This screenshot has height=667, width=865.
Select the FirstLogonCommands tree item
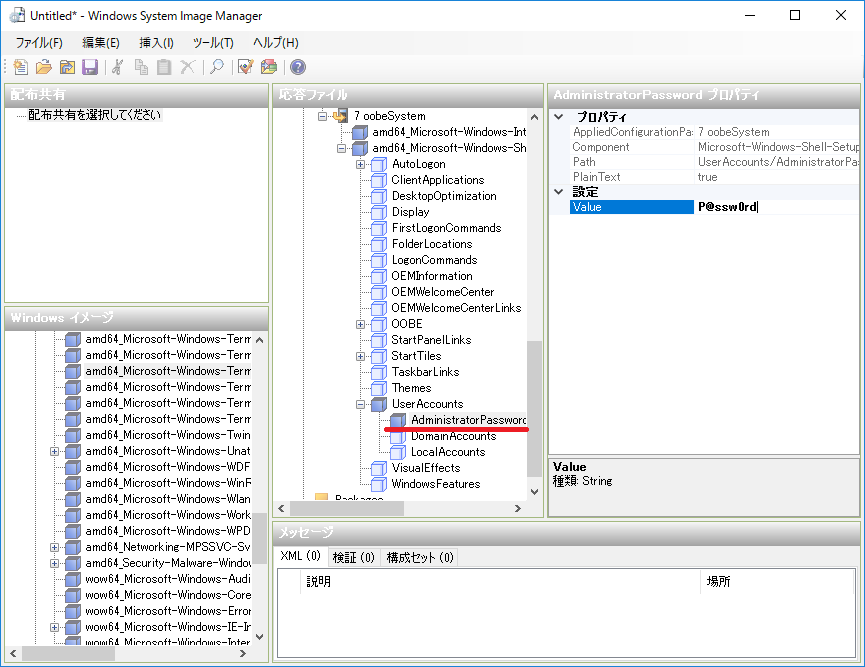point(446,228)
